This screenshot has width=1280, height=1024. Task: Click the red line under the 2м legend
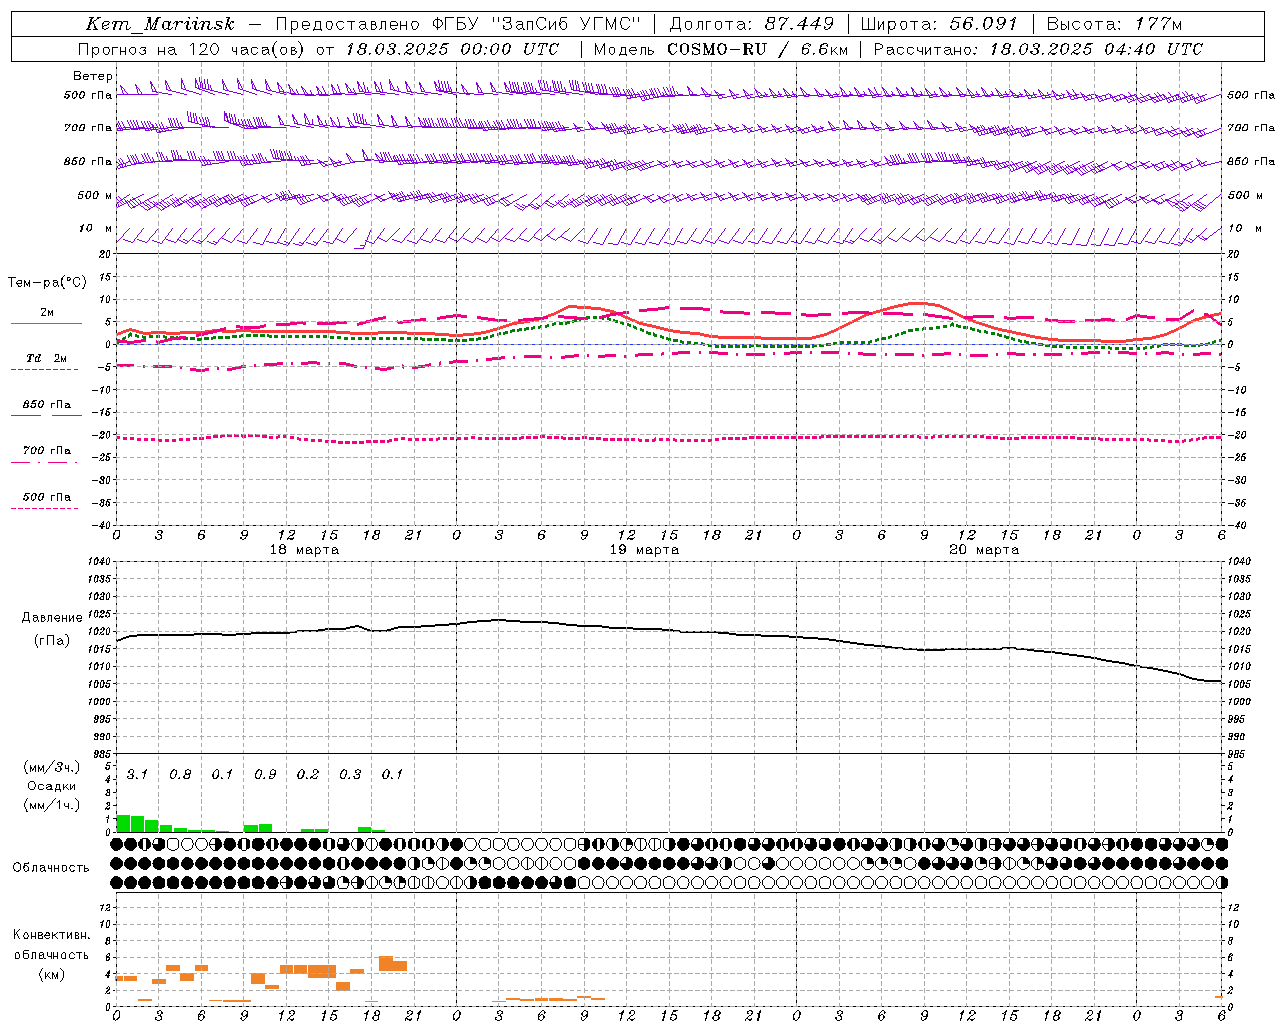[x=46, y=323]
